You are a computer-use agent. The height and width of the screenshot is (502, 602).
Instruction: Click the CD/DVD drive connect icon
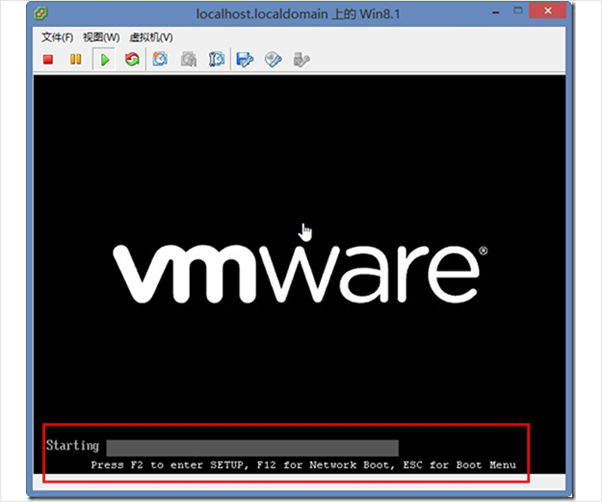(273, 59)
